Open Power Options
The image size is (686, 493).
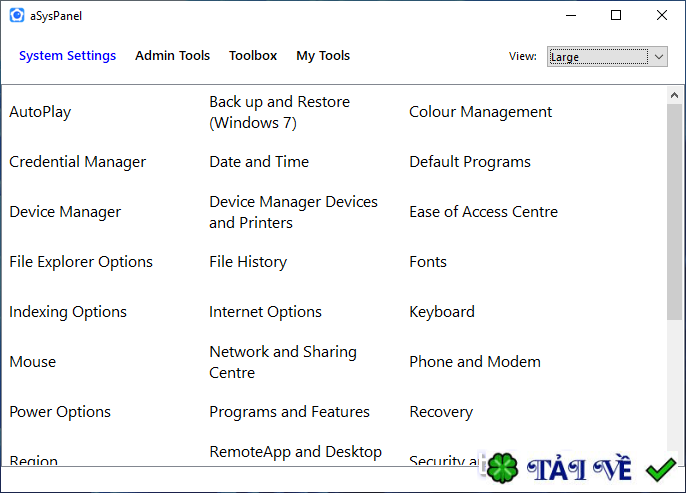[60, 412]
